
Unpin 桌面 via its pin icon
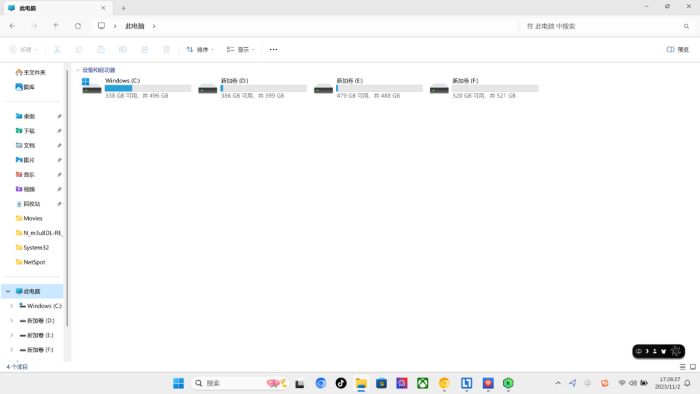click(59, 116)
